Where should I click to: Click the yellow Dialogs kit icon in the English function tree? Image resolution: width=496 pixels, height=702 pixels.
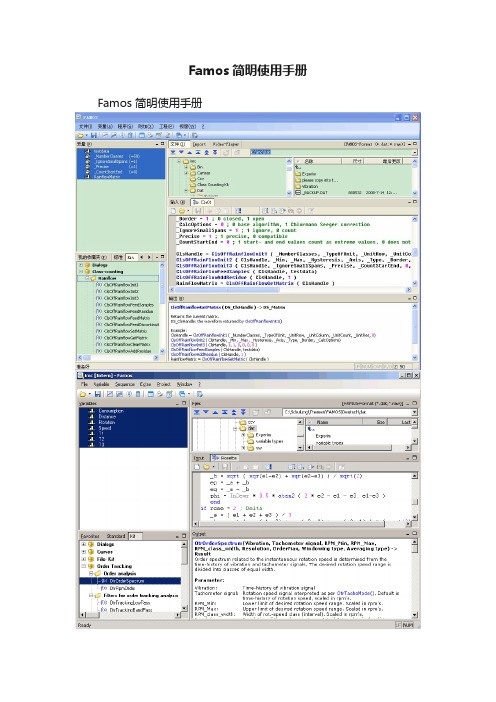click(x=91, y=544)
